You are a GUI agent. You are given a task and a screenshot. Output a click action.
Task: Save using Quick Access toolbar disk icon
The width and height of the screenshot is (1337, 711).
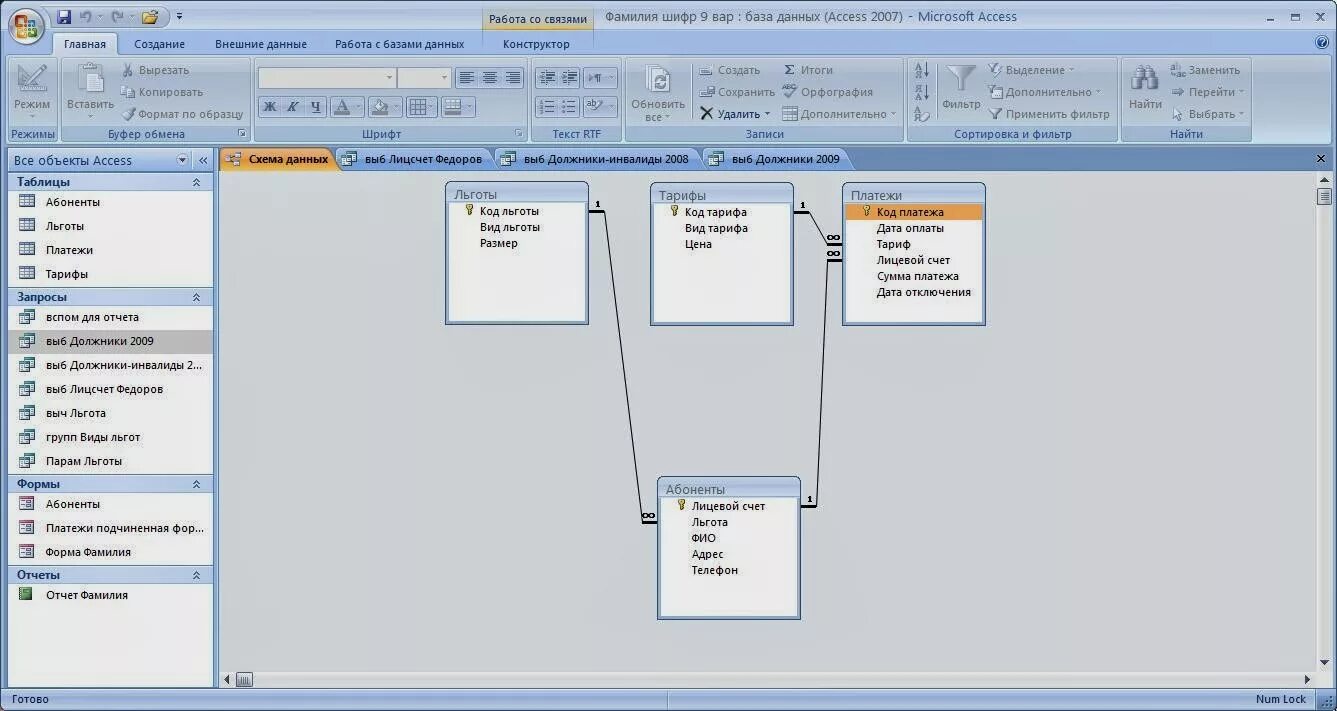(x=64, y=17)
